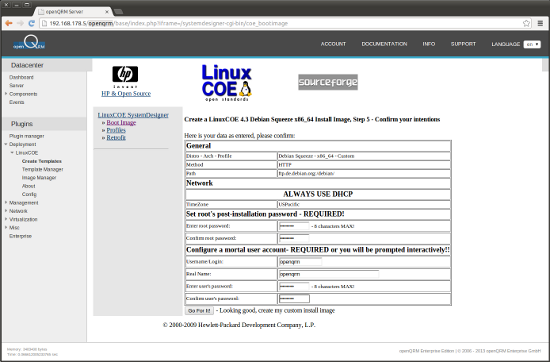Open About under LinuxCOE

[28, 186]
